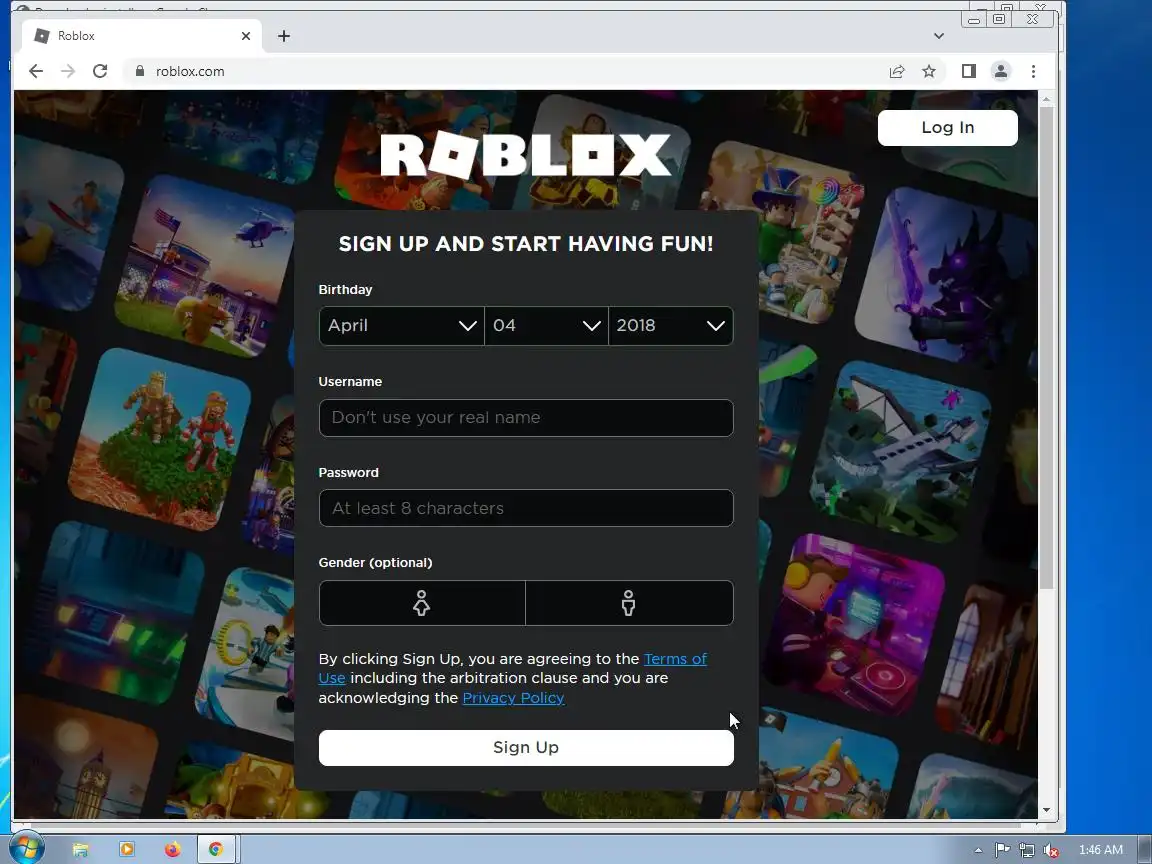
Task: Open File Explorer from the taskbar
Action: tap(80, 850)
